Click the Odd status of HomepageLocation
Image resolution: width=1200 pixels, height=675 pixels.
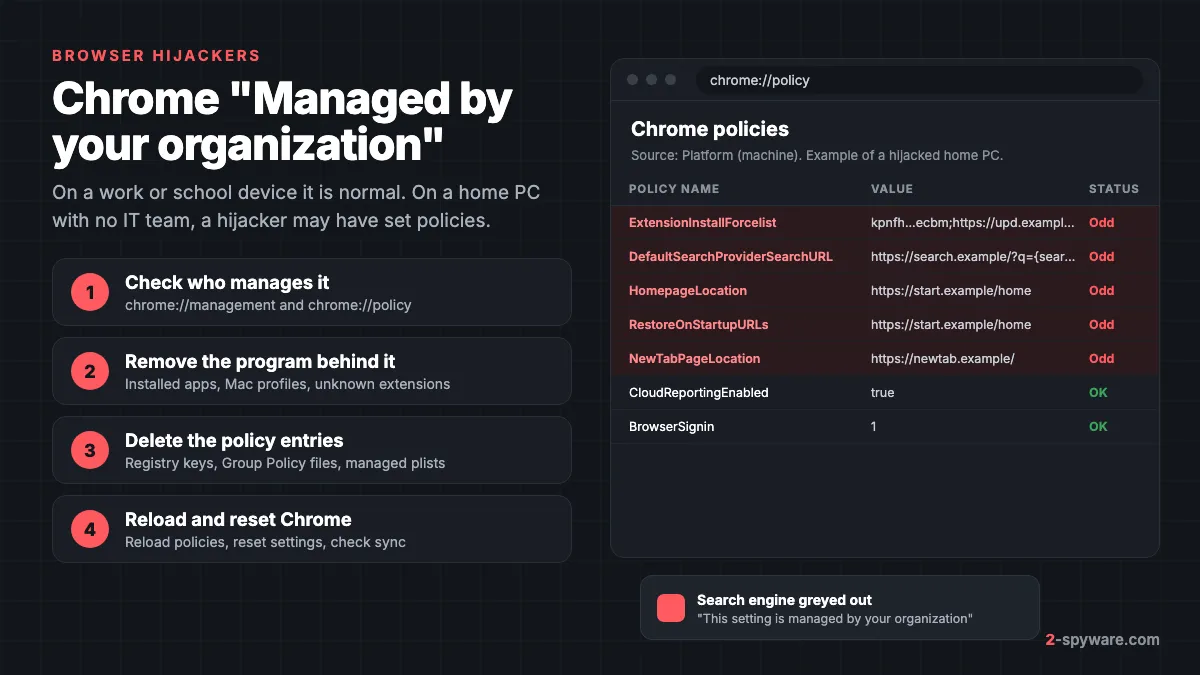coord(1102,291)
